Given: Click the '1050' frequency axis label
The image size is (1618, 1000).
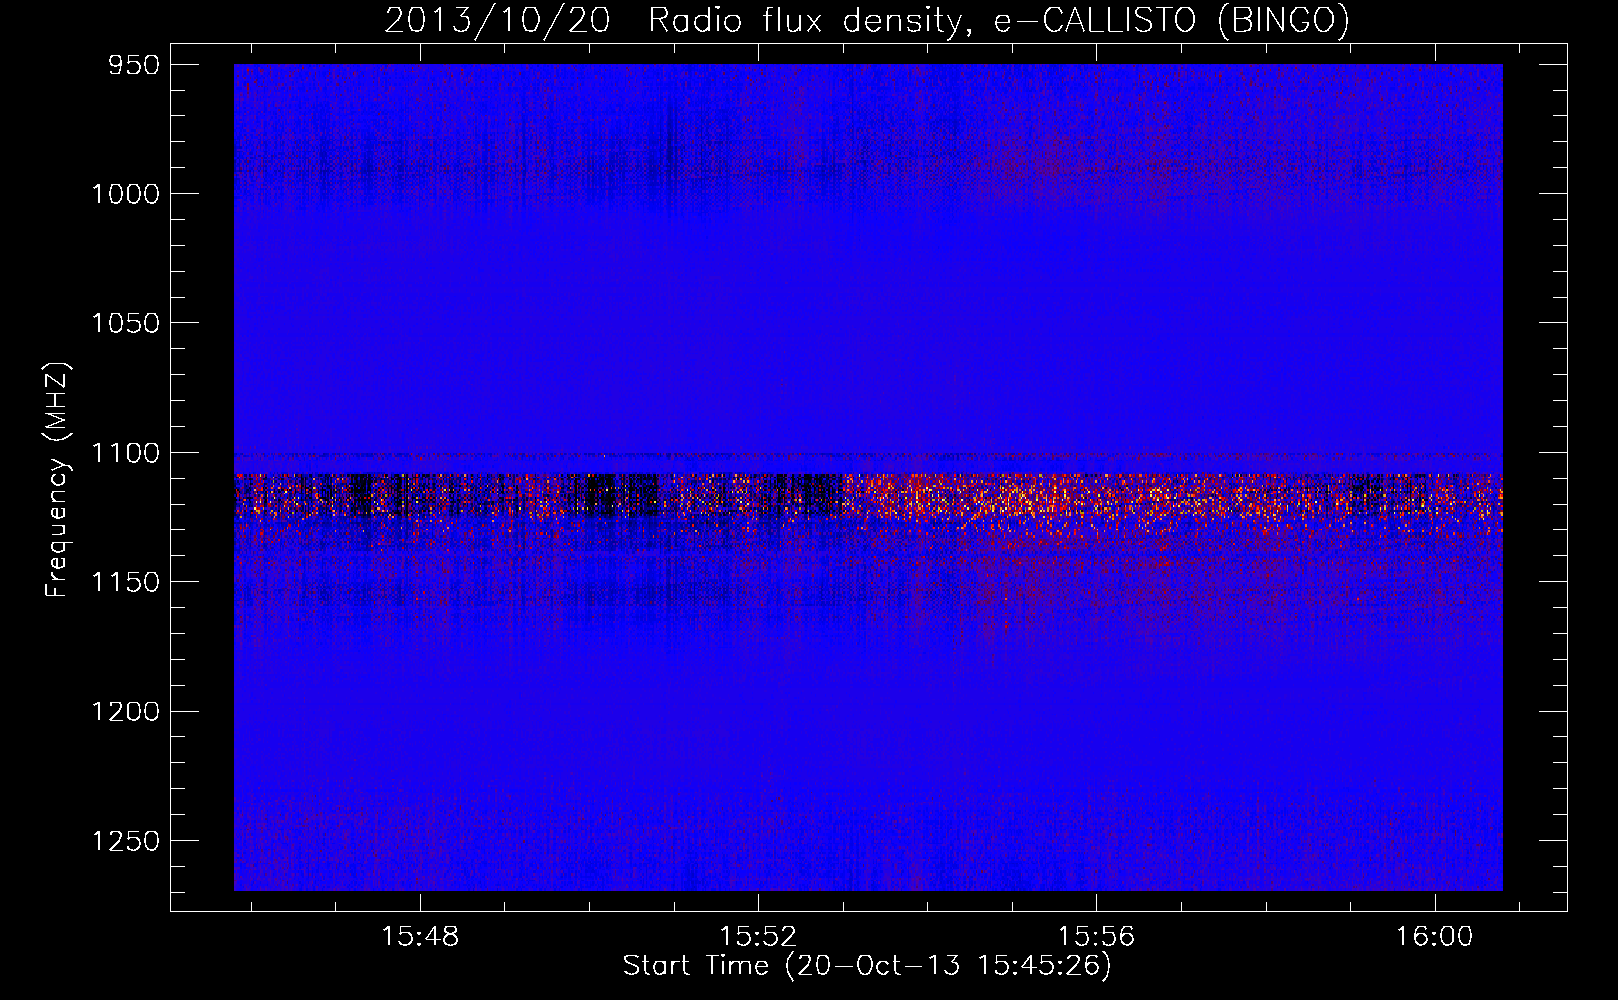Looking at the screenshot, I should 125,323.
